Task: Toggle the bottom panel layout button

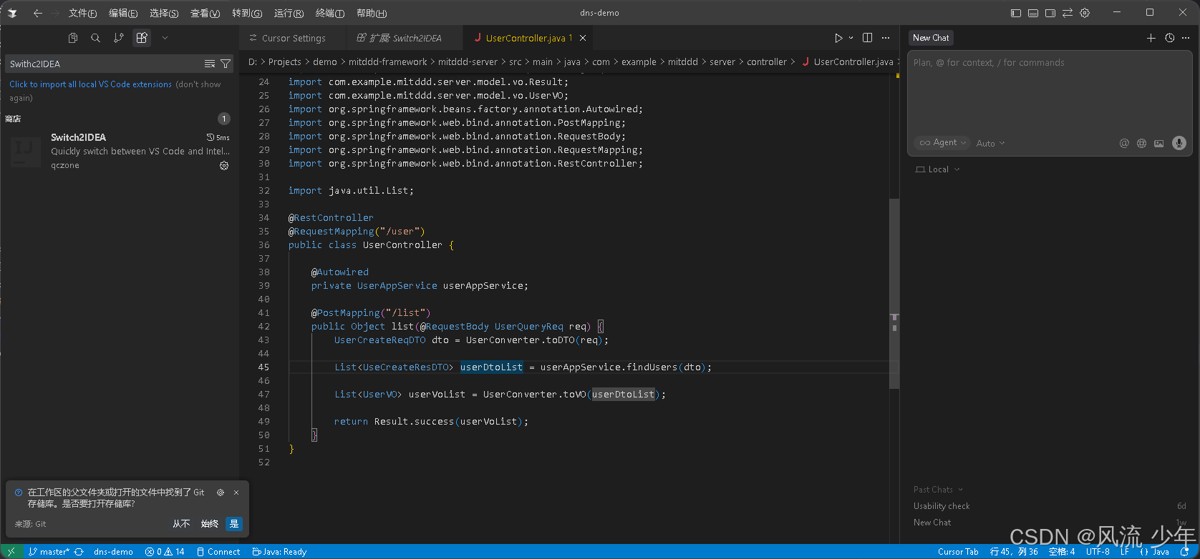Action: click(x=1033, y=13)
